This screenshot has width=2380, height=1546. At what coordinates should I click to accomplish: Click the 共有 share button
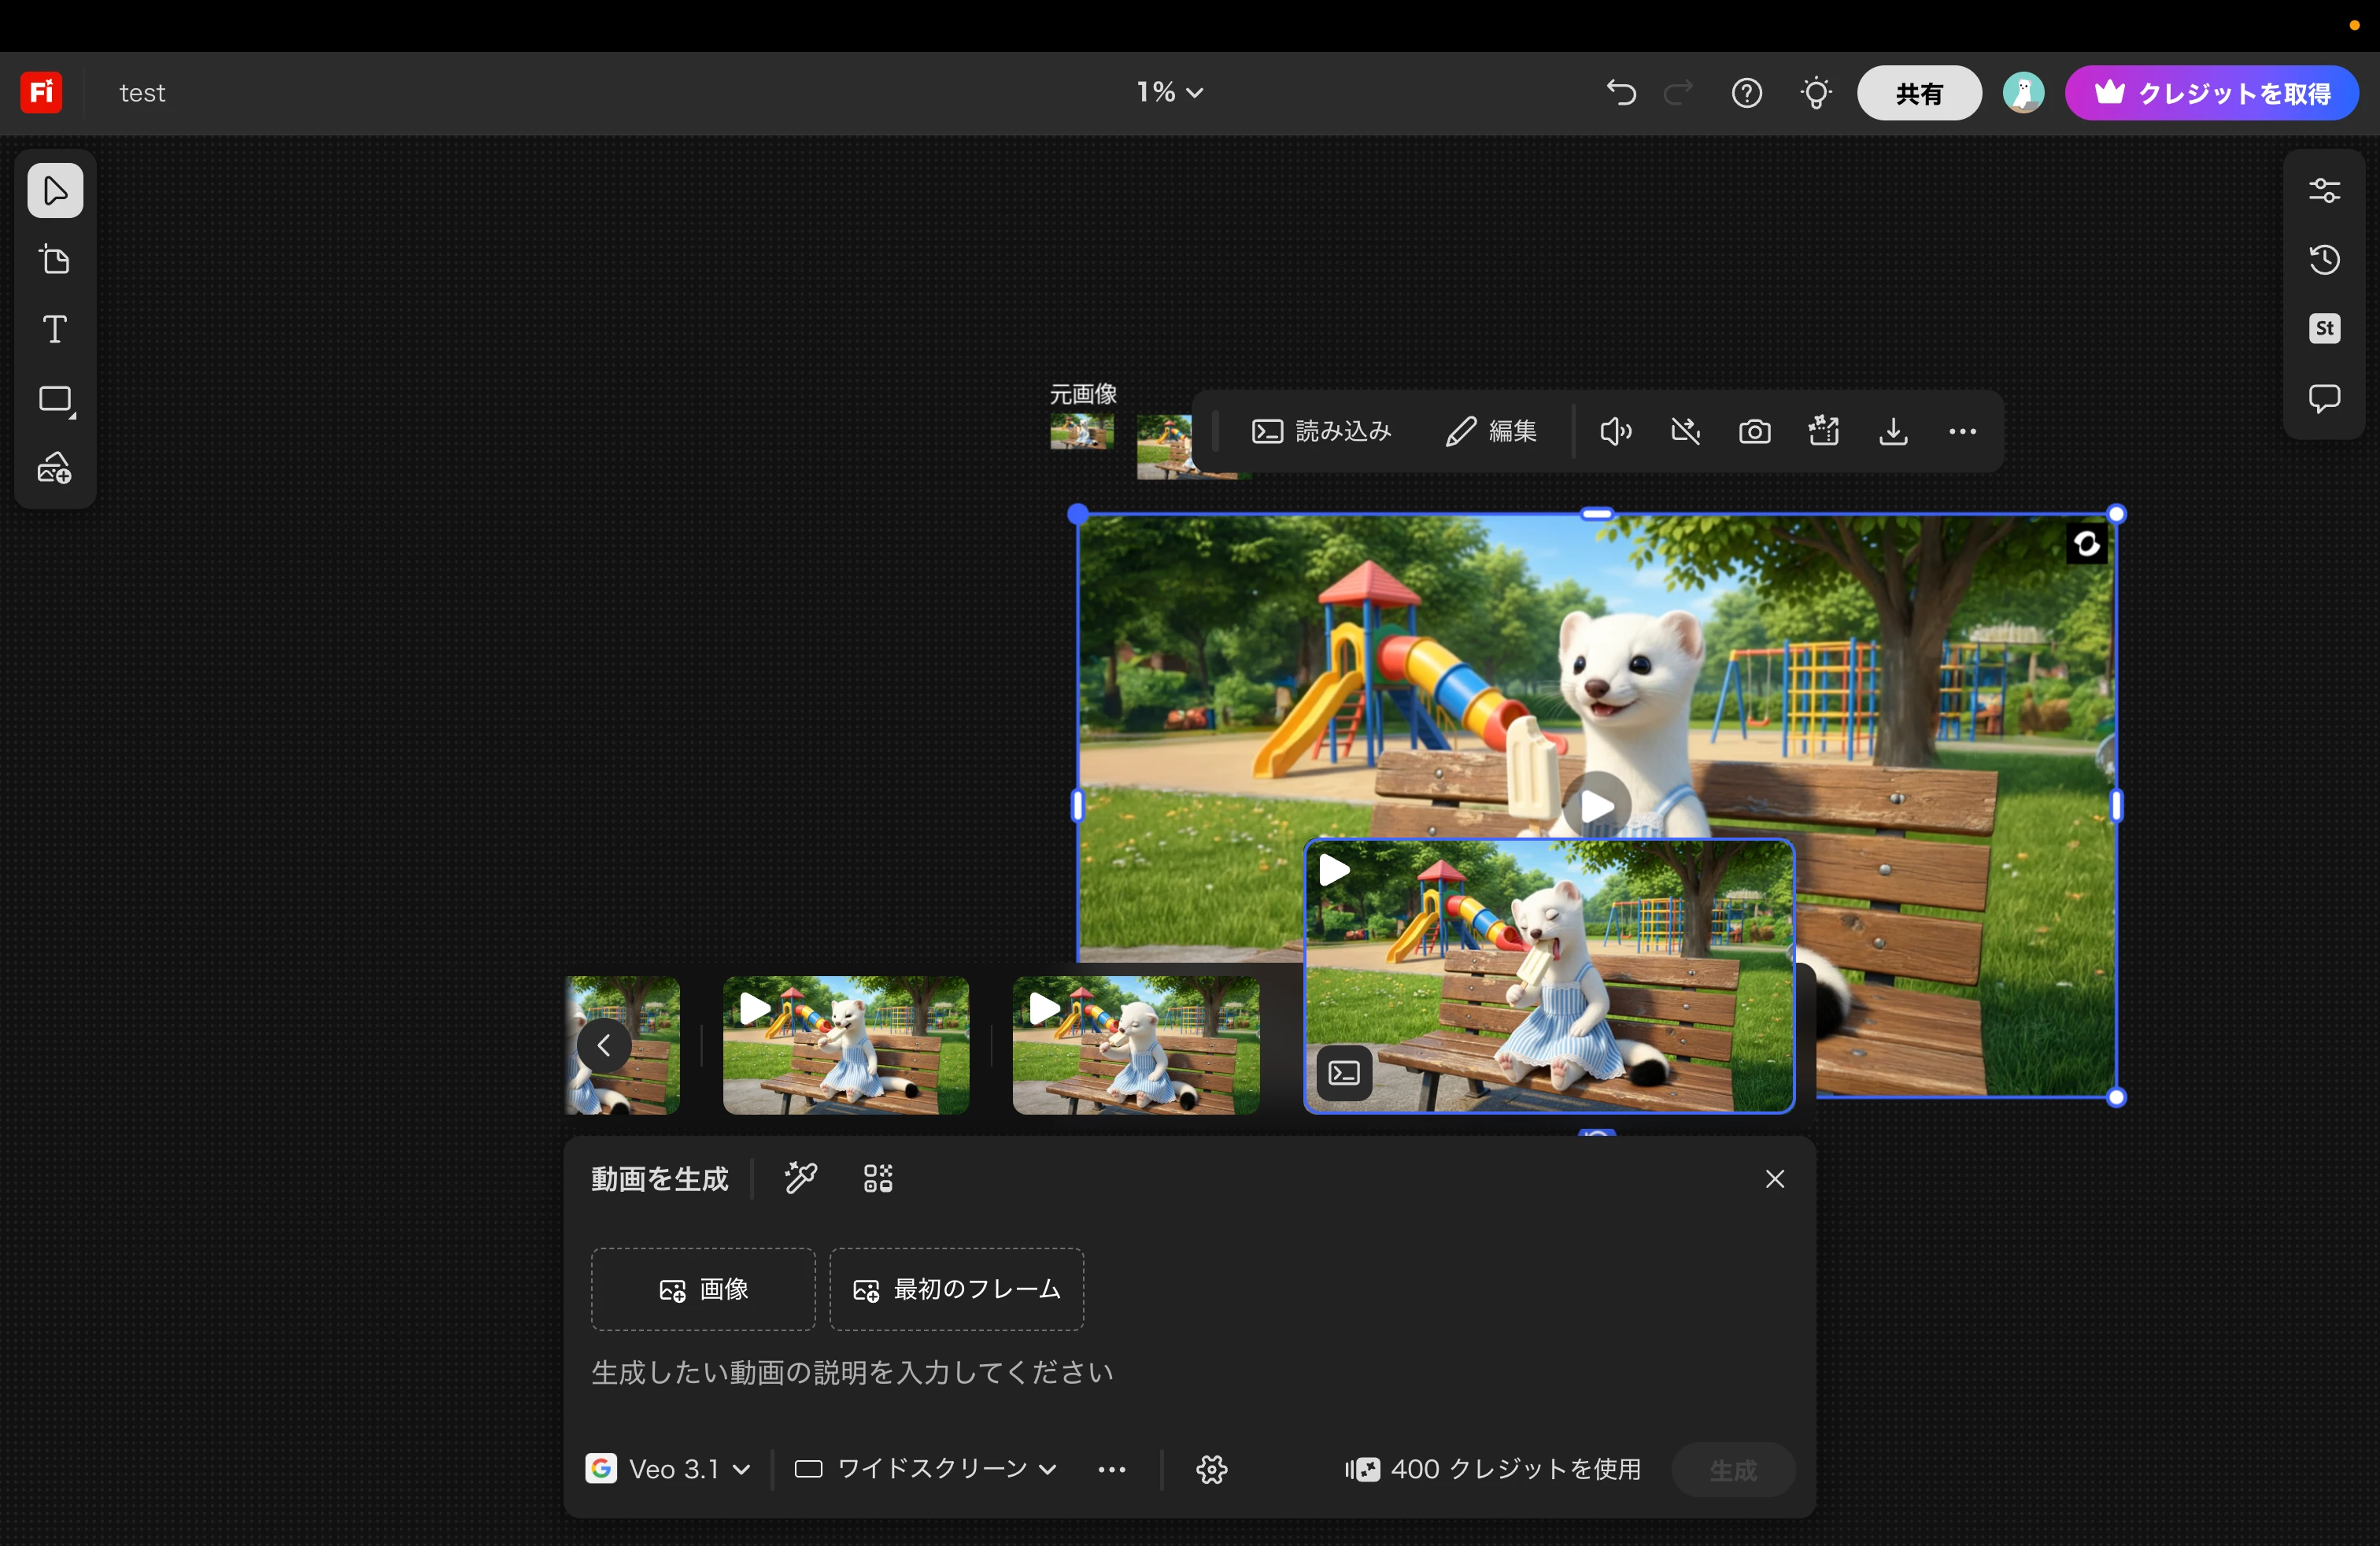tap(1918, 93)
